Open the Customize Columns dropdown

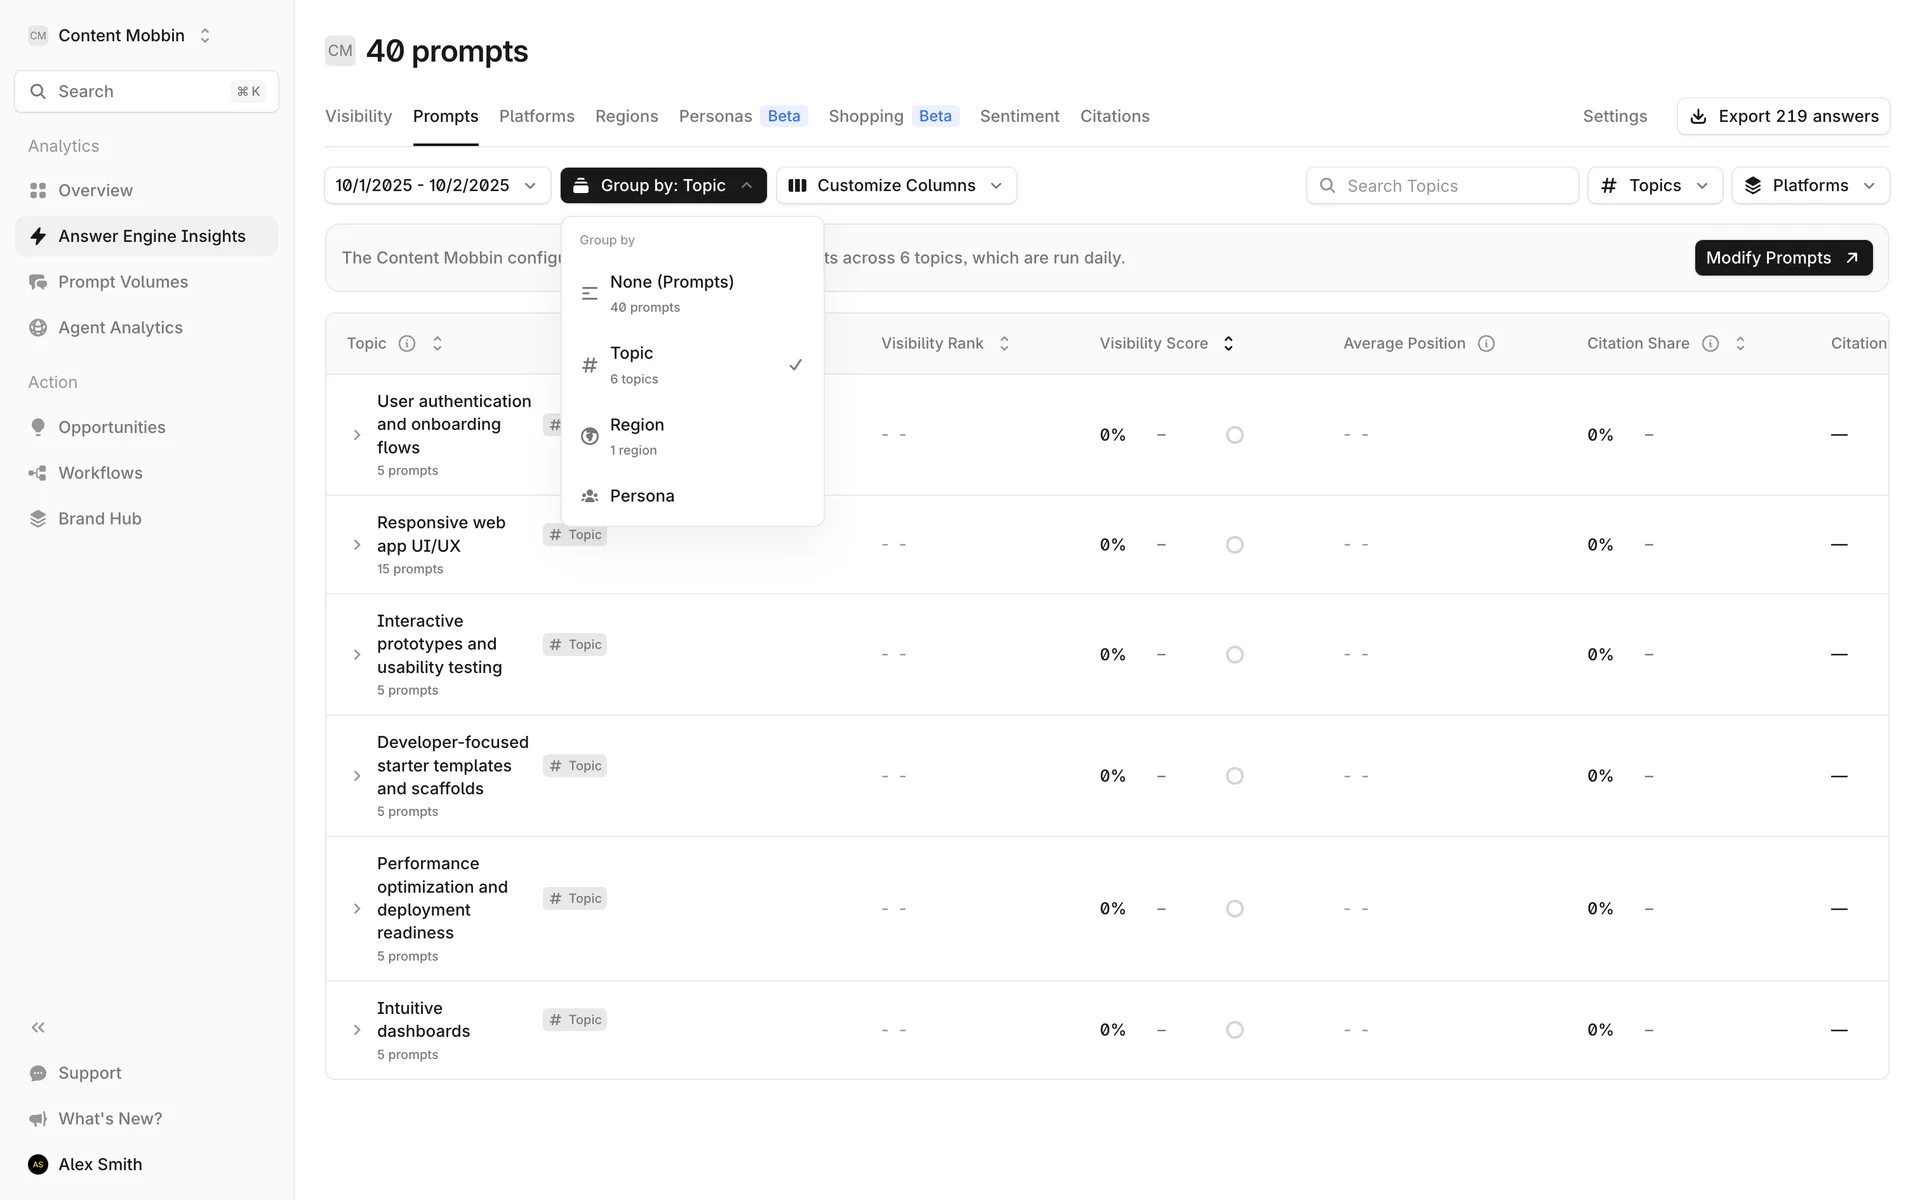click(x=896, y=185)
